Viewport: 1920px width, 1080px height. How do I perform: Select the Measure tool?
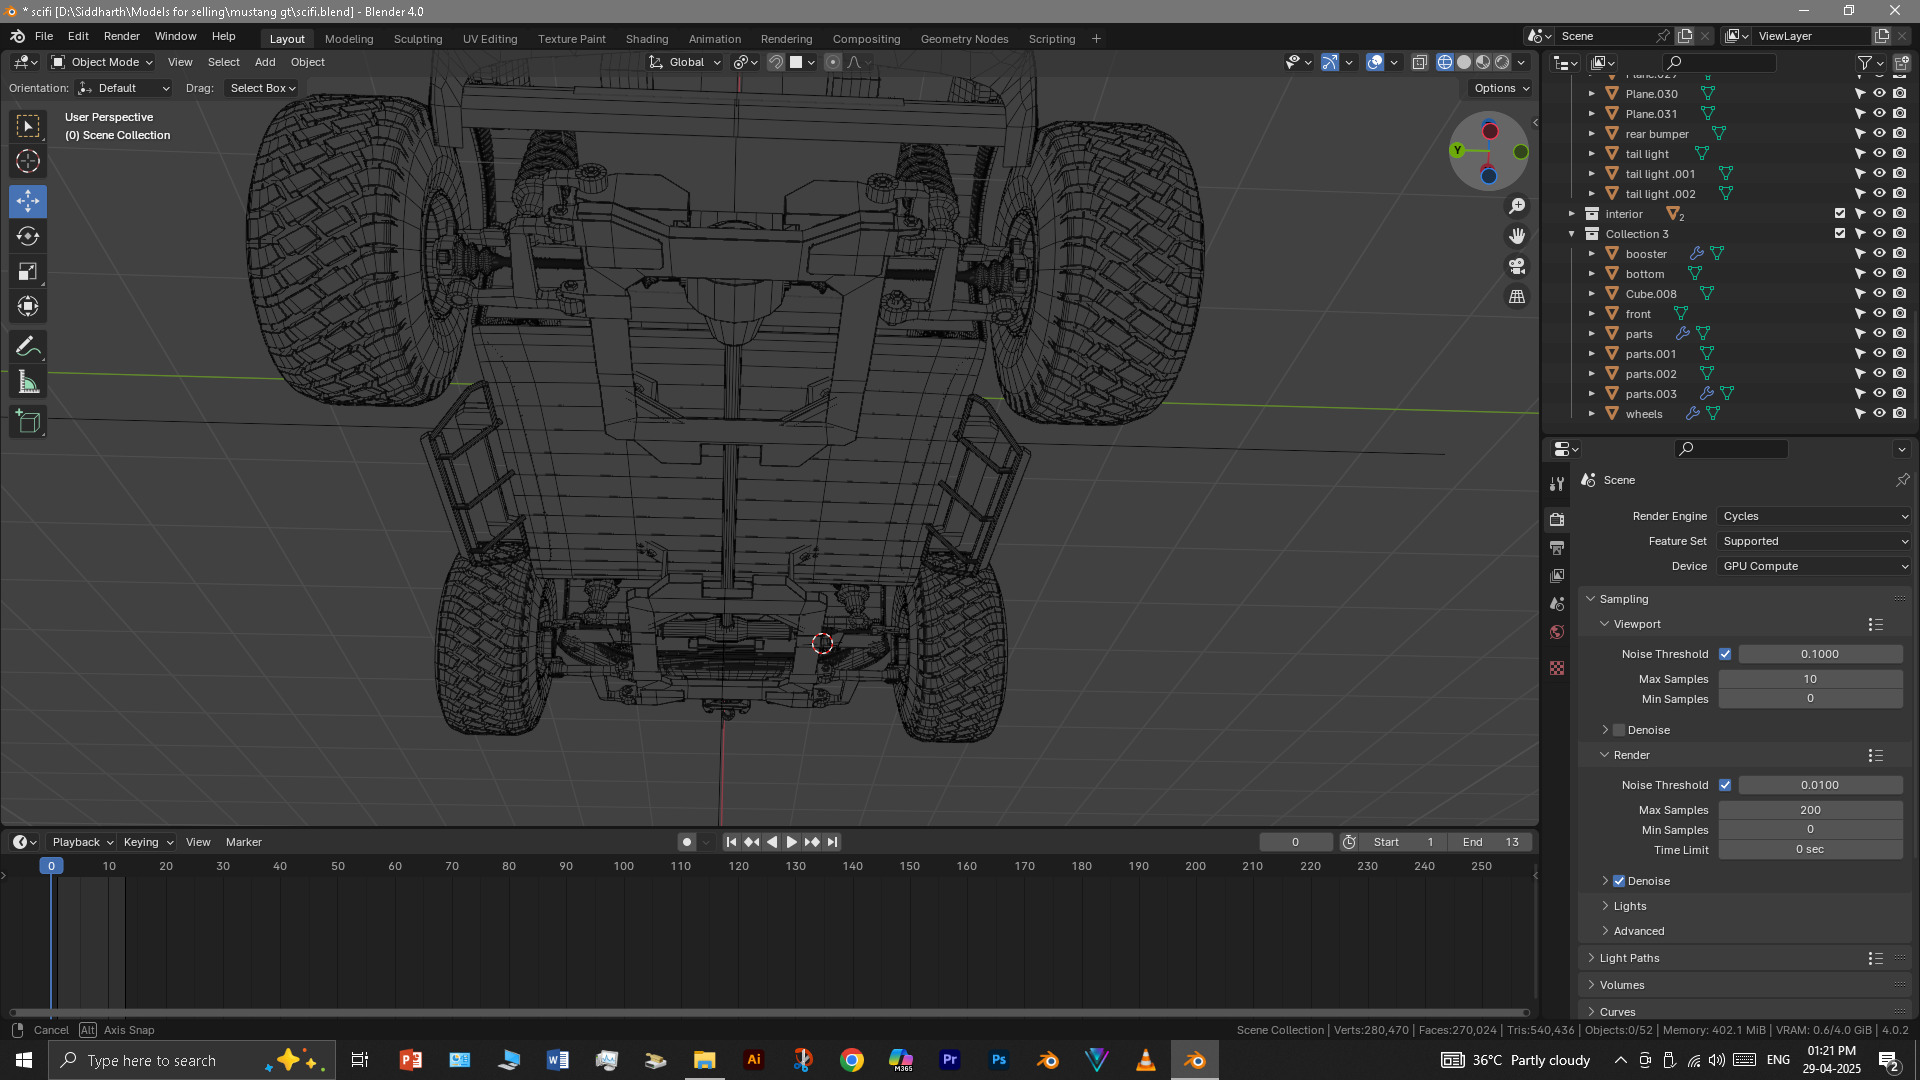pos(28,382)
